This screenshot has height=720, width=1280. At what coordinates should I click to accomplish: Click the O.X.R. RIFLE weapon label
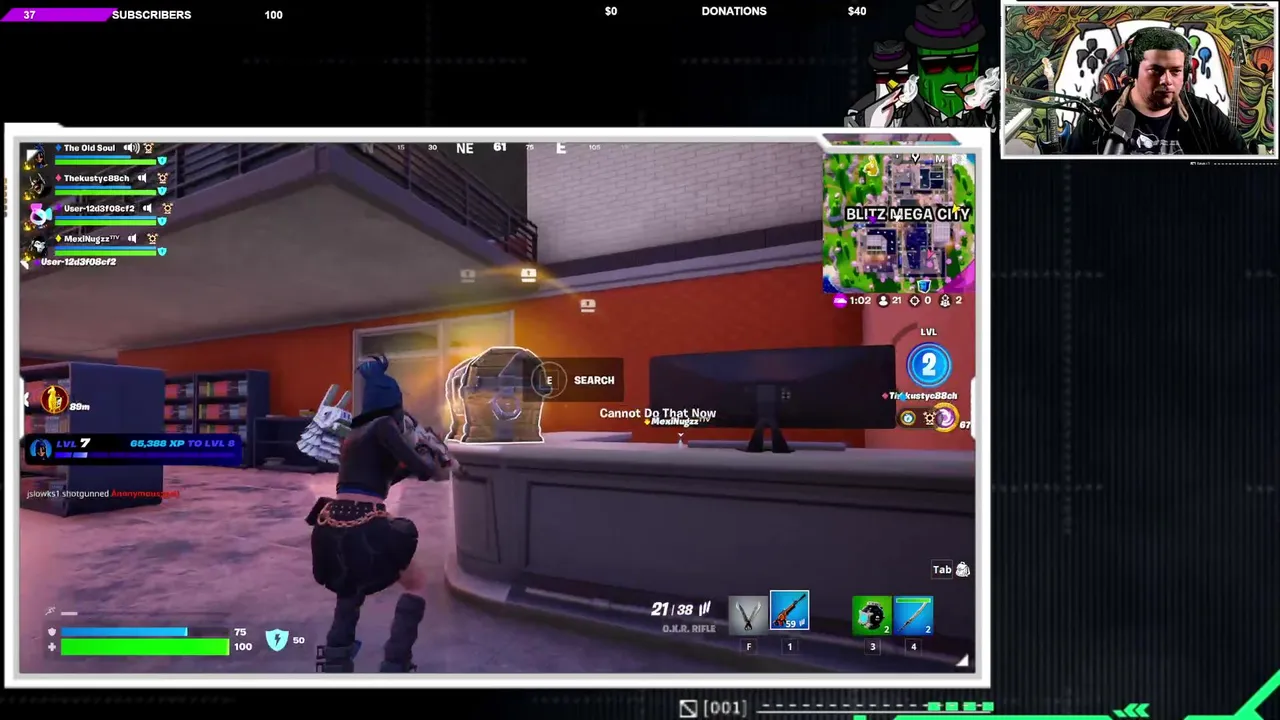pos(689,629)
